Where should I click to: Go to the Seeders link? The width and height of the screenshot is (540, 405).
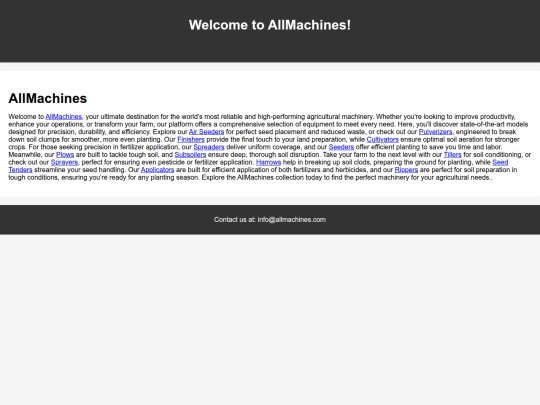(x=341, y=147)
